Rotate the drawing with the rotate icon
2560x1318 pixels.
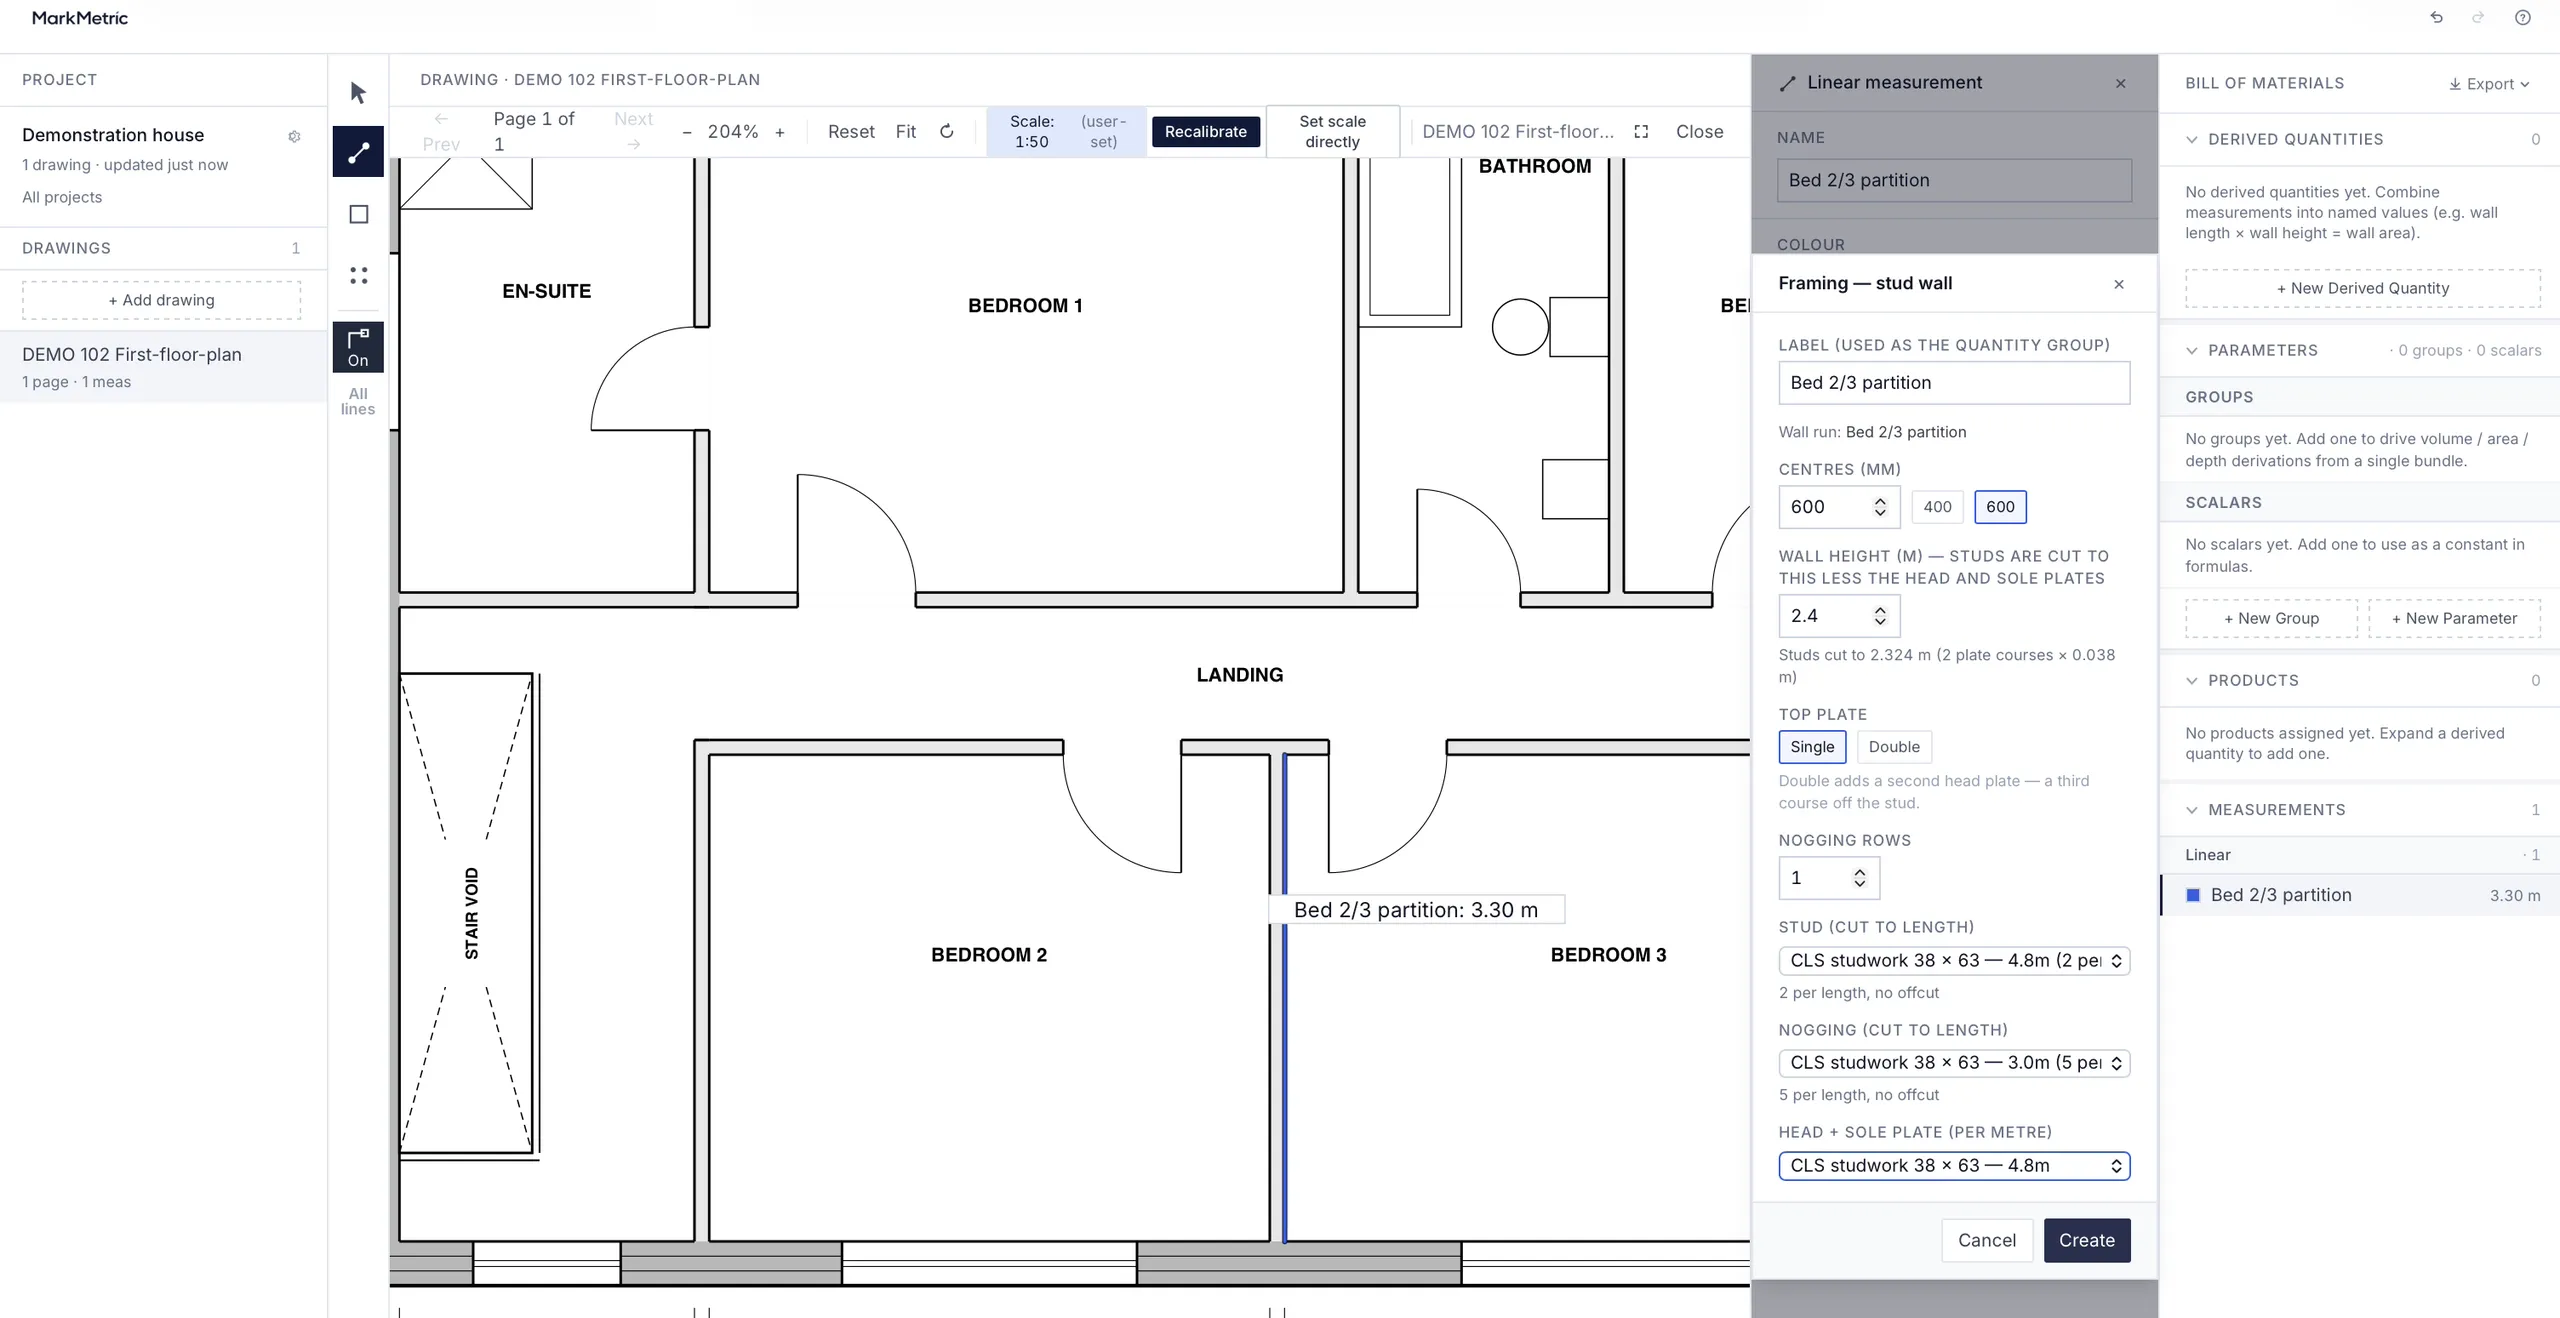coord(947,131)
